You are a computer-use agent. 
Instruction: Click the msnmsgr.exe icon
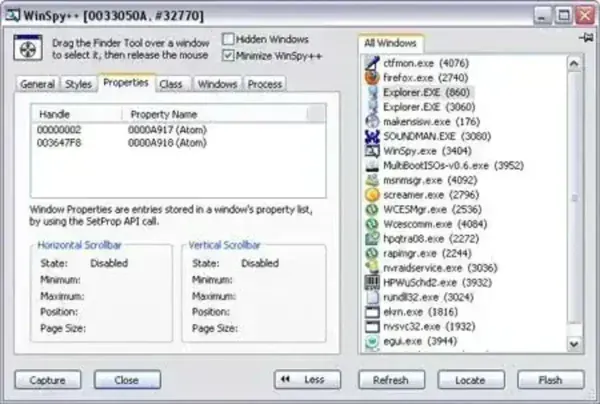[x=372, y=180]
